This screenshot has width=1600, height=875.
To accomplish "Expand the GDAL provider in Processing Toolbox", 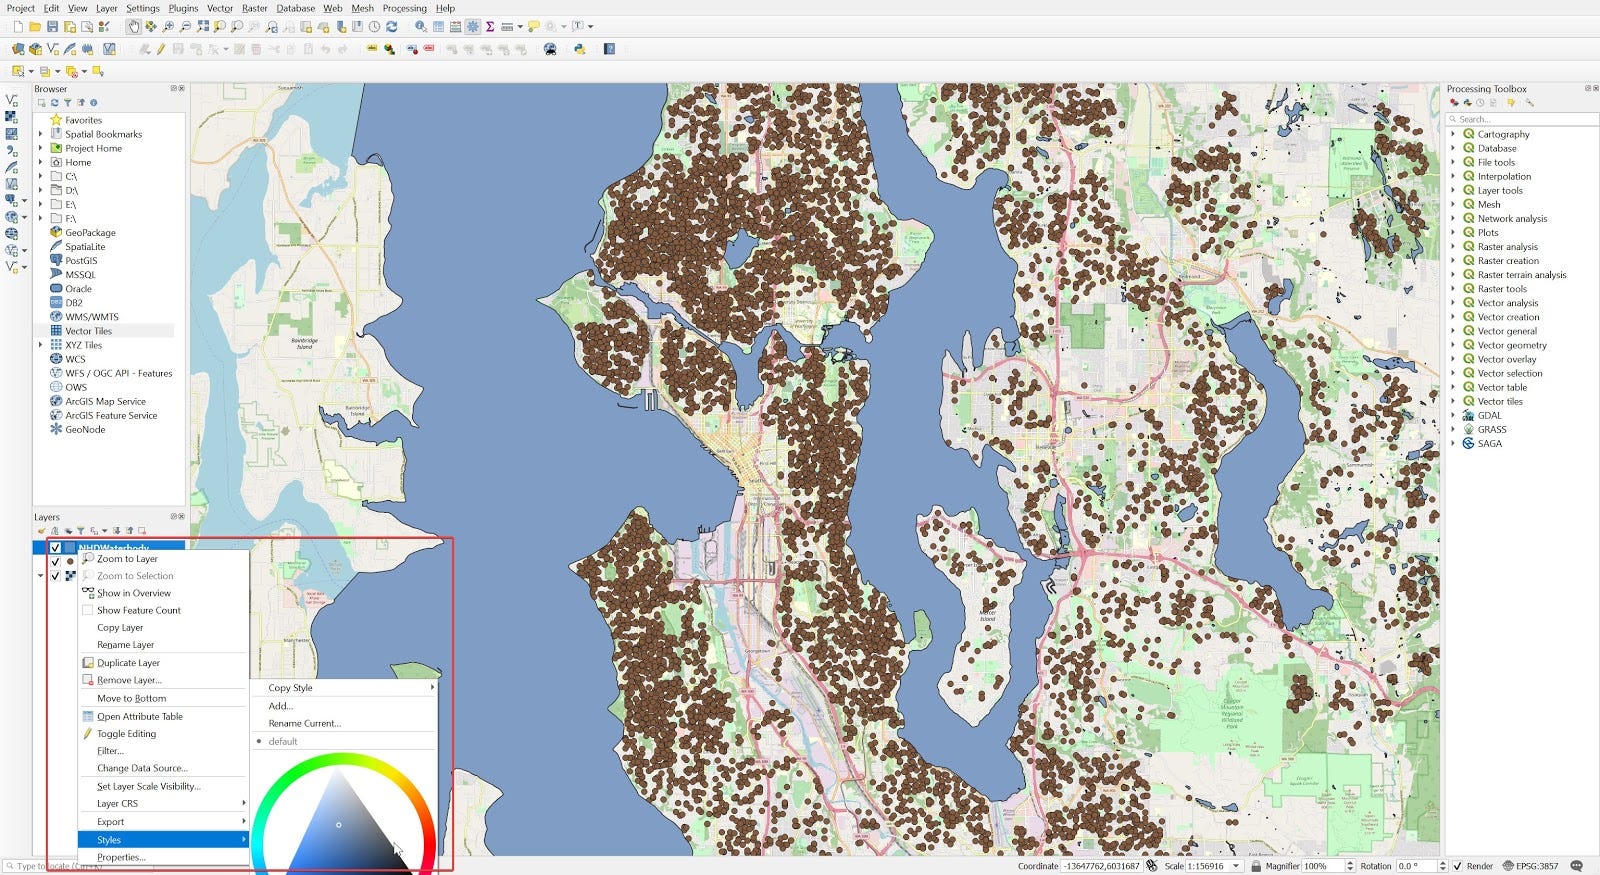I will [1453, 415].
